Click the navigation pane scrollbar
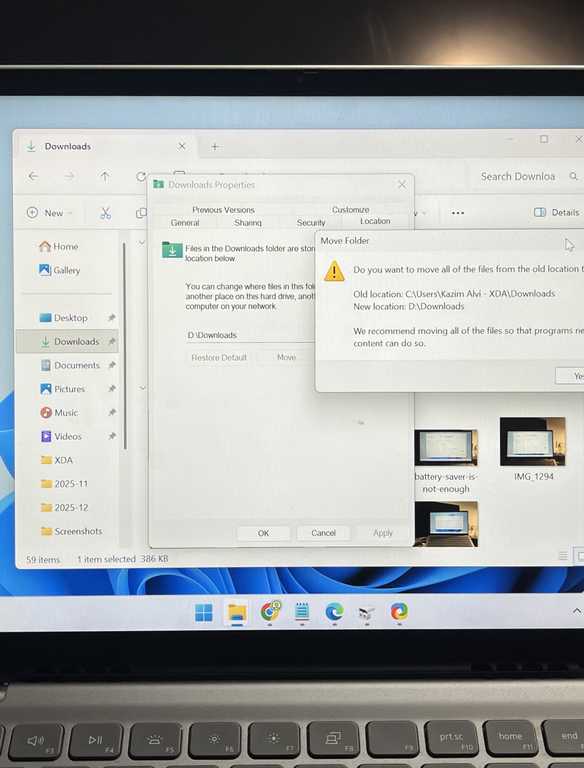 tap(124, 345)
